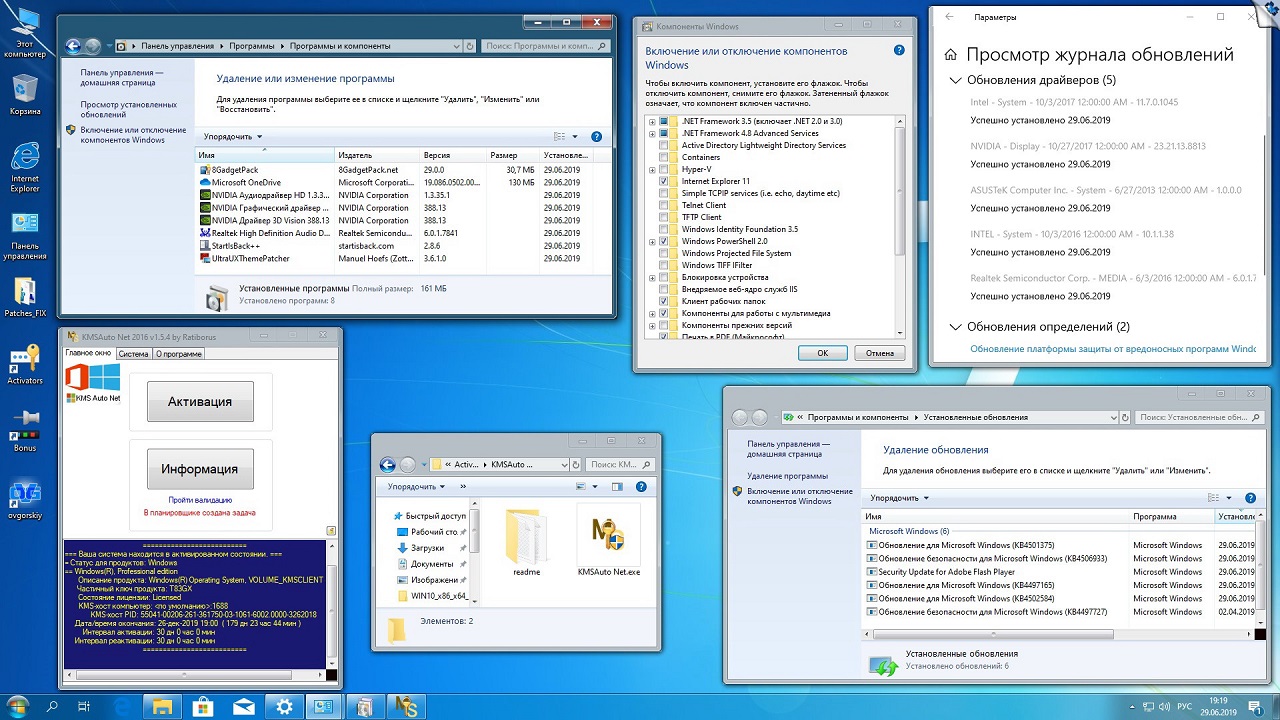Open the Упорядочить dropdown in Programs window
This screenshot has width=1280, height=720.
tap(233, 137)
